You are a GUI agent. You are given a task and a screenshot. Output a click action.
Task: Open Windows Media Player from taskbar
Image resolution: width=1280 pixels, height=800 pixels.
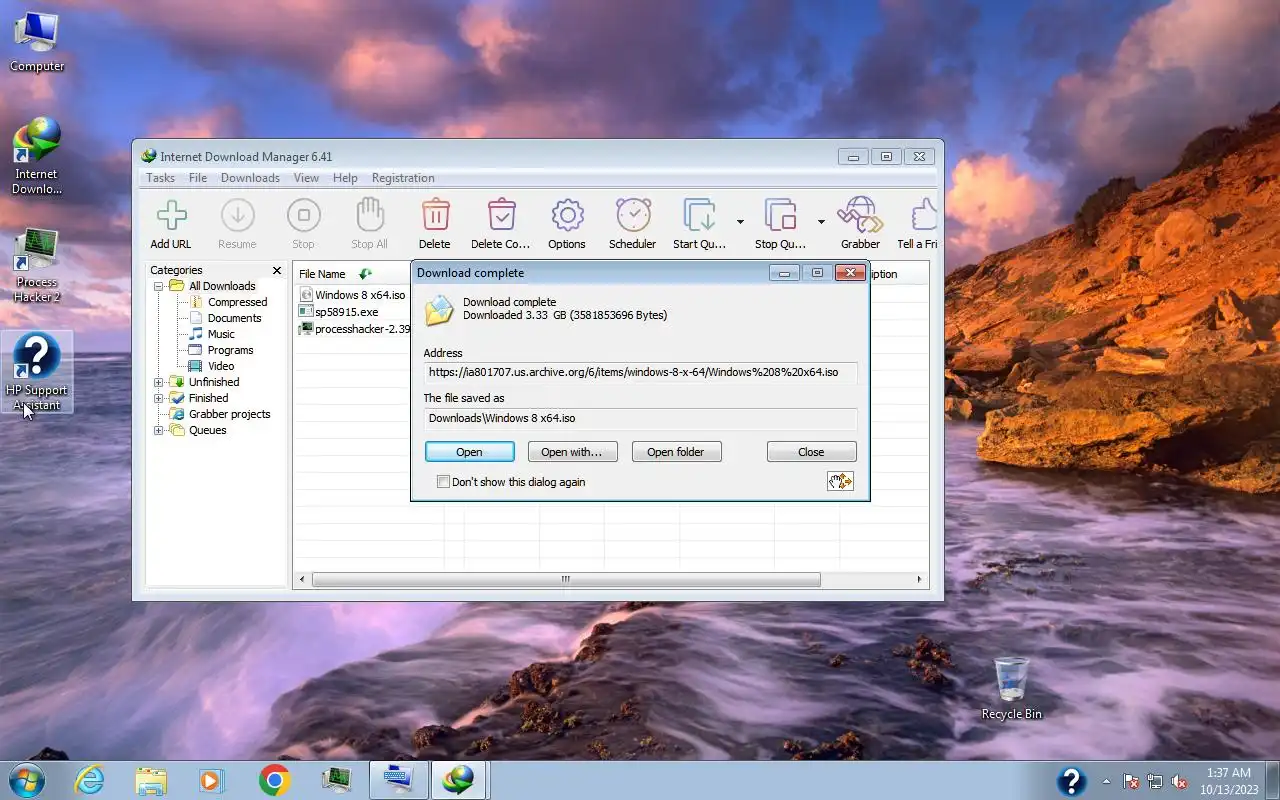[x=212, y=780]
